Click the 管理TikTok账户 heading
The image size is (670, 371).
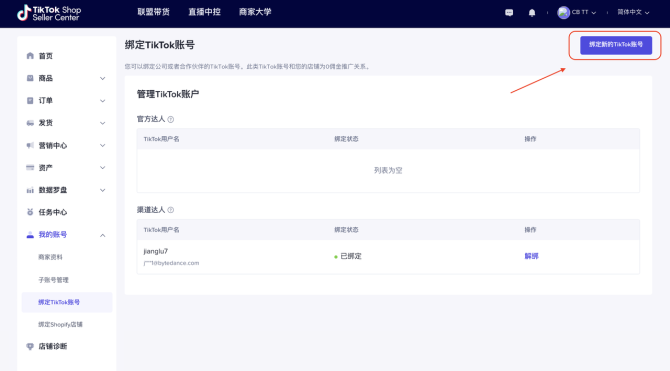click(168, 94)
